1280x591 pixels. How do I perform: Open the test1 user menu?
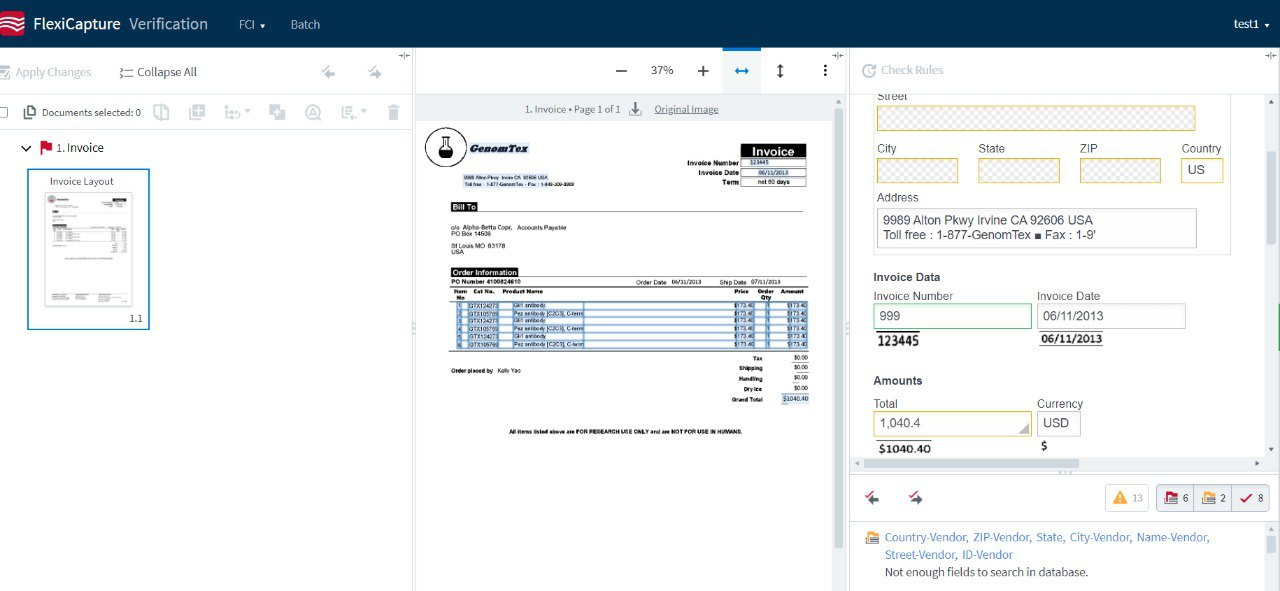point(1250,24)
